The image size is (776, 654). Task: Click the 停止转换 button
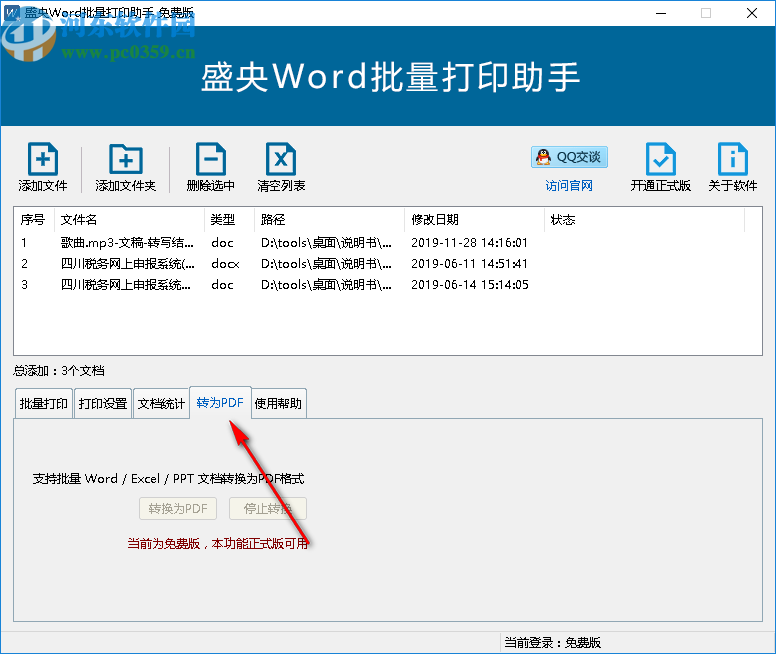(268, 508)
